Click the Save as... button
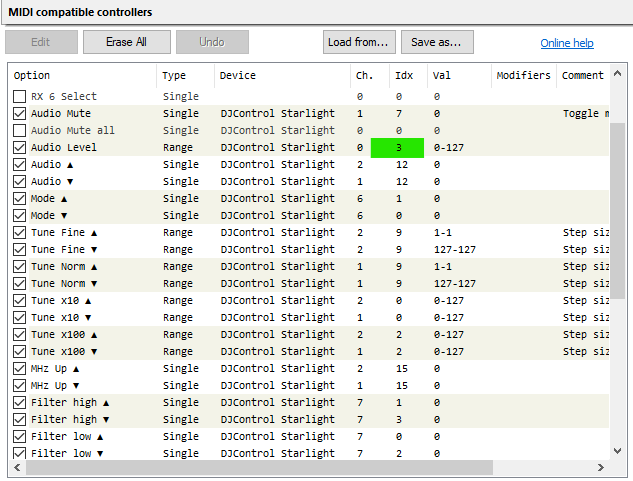The height and width of the screenshot is (481, 633). 437,42
